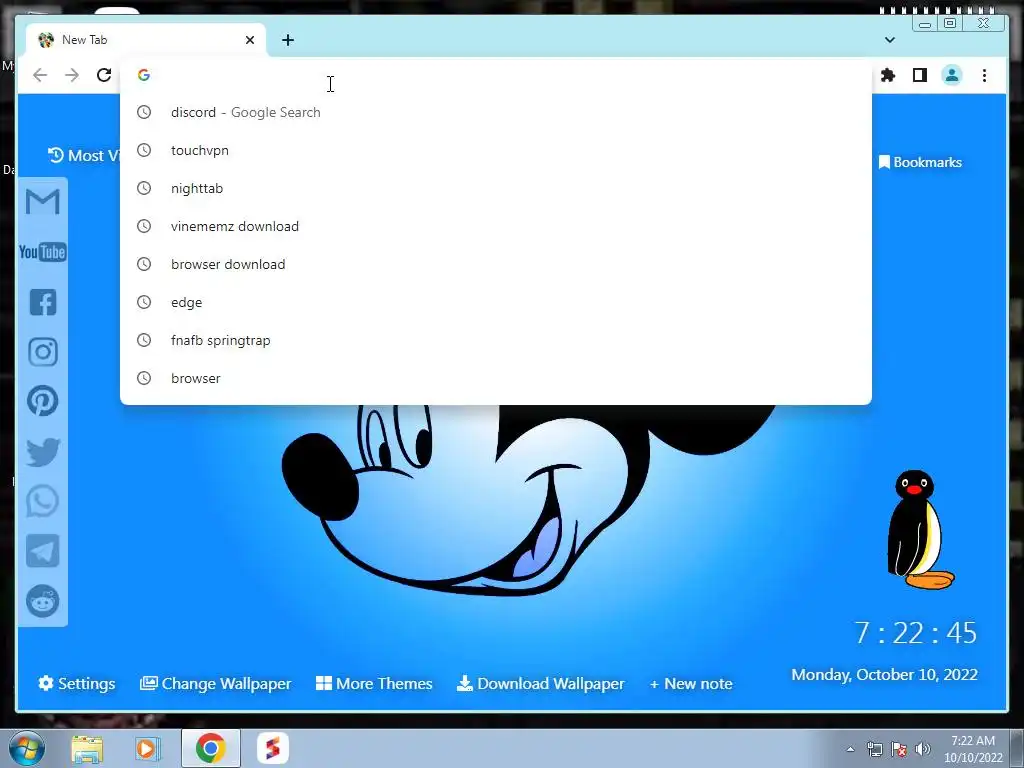The width and height of the screenshot is (1024, 768).
Task: Add a note with New note
Action: [691, 684]
